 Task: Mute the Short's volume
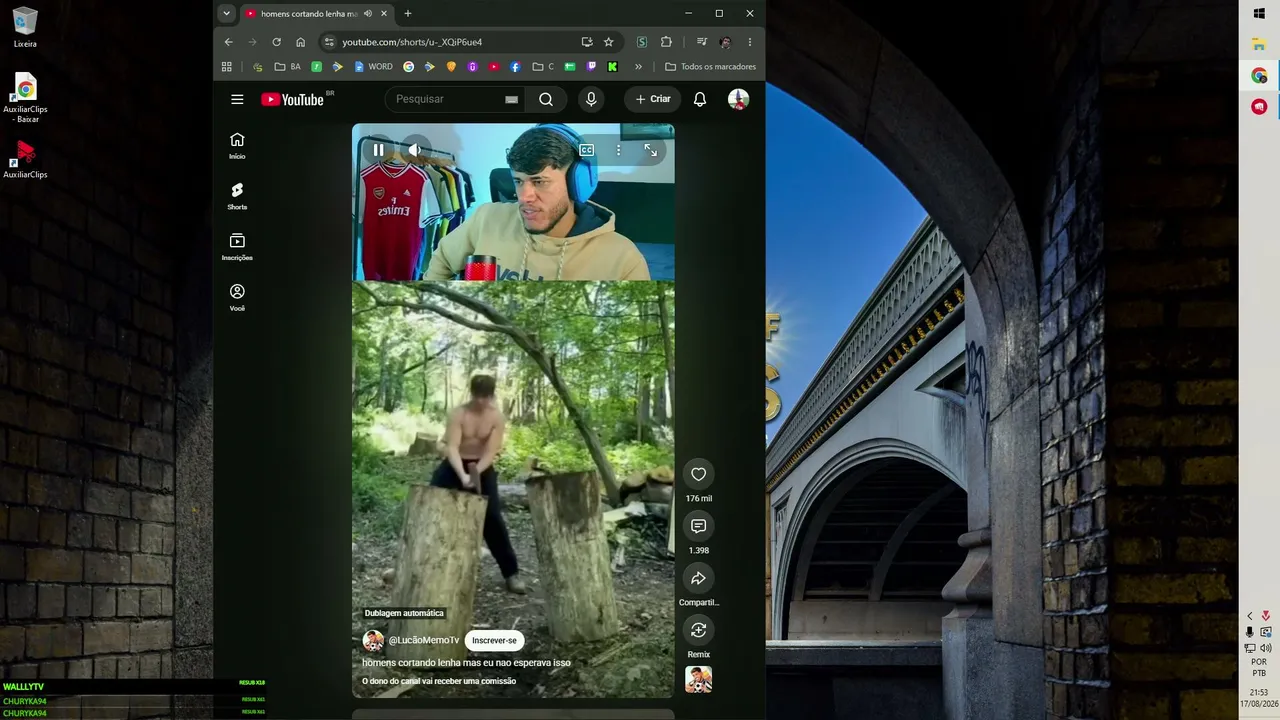pyautogui.click(x=414, y=150)
